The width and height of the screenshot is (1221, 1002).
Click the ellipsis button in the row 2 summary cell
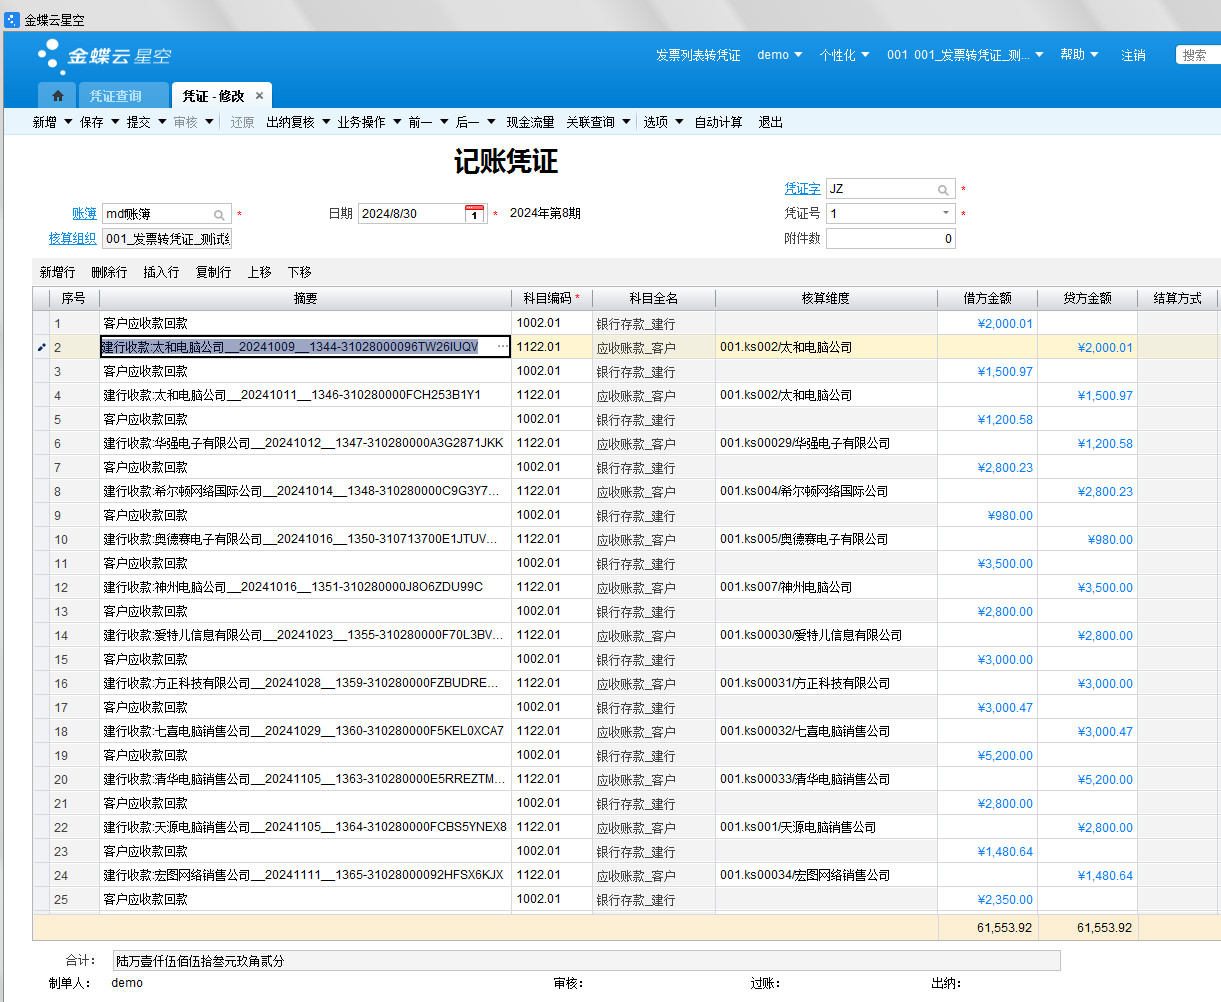click(x=502, y=347)
